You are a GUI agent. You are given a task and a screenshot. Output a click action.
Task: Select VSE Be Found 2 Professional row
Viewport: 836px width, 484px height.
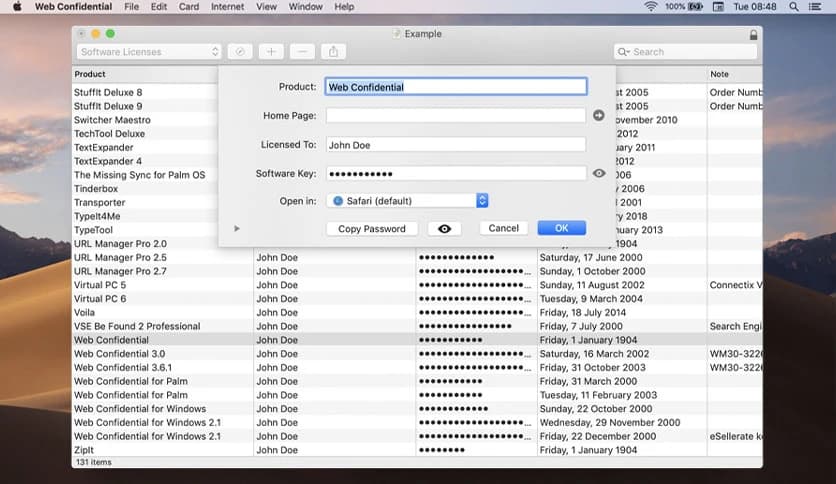coord(417,326)
